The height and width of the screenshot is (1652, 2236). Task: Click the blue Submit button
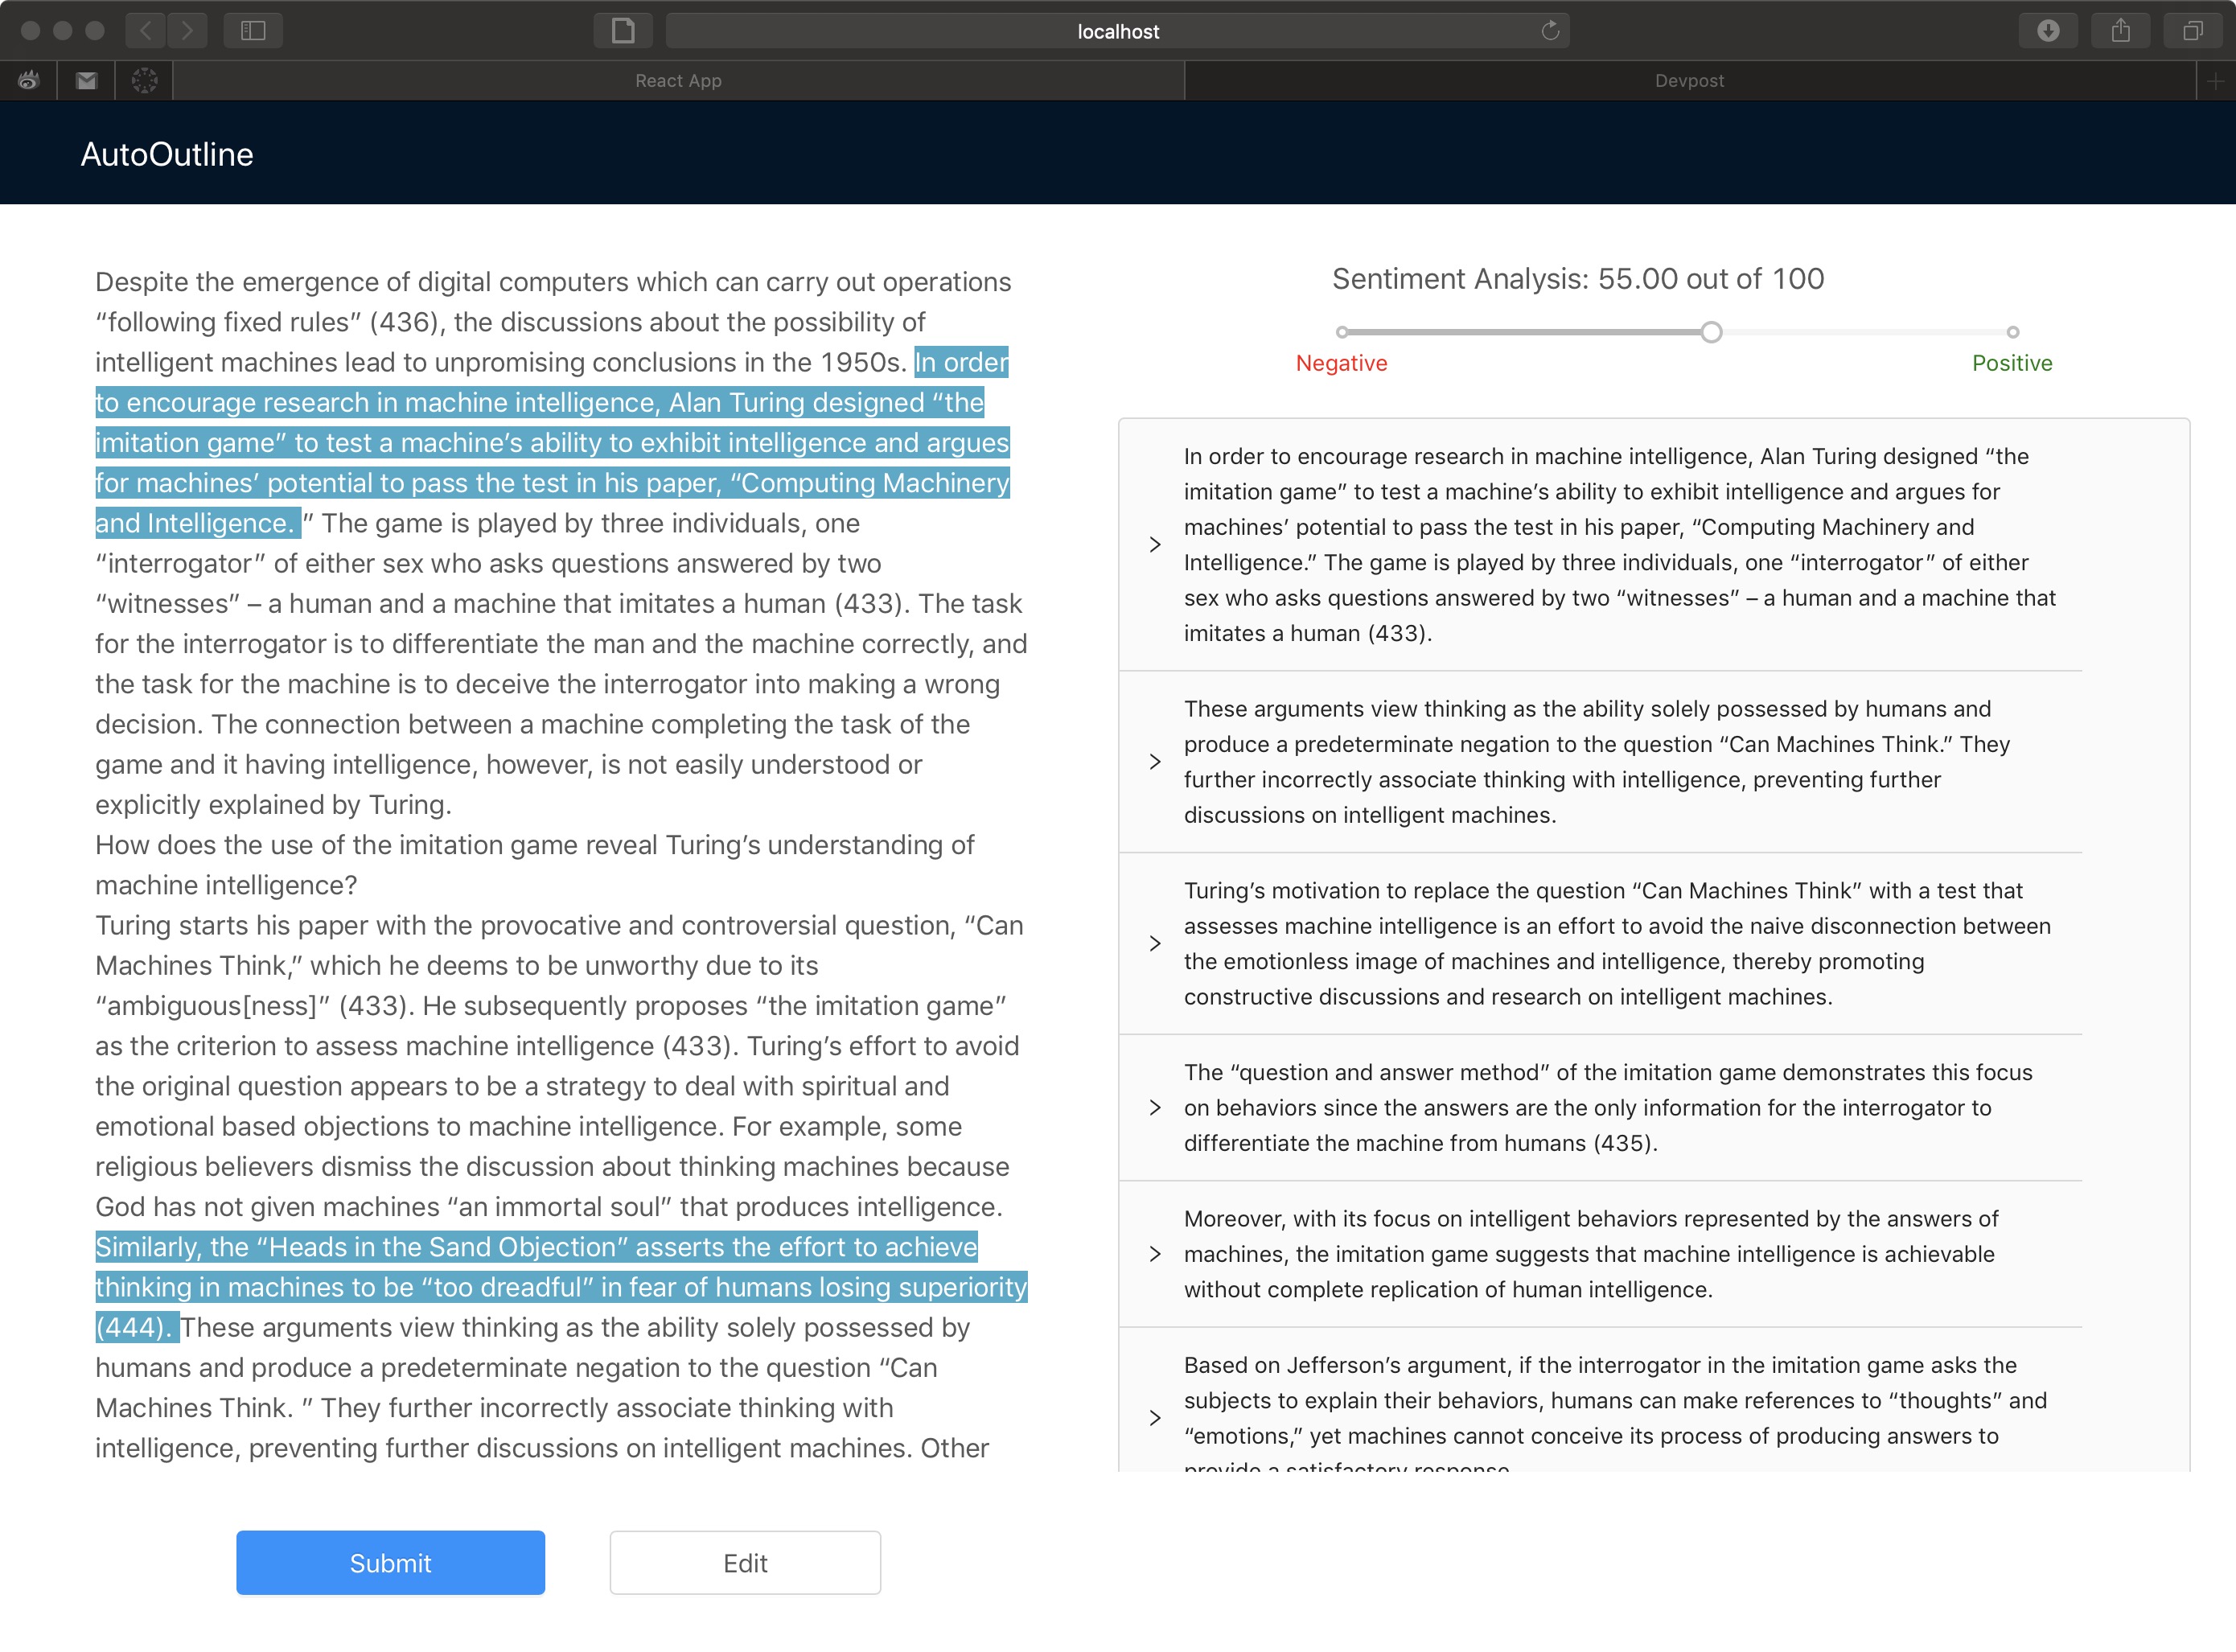(390, 1563)
